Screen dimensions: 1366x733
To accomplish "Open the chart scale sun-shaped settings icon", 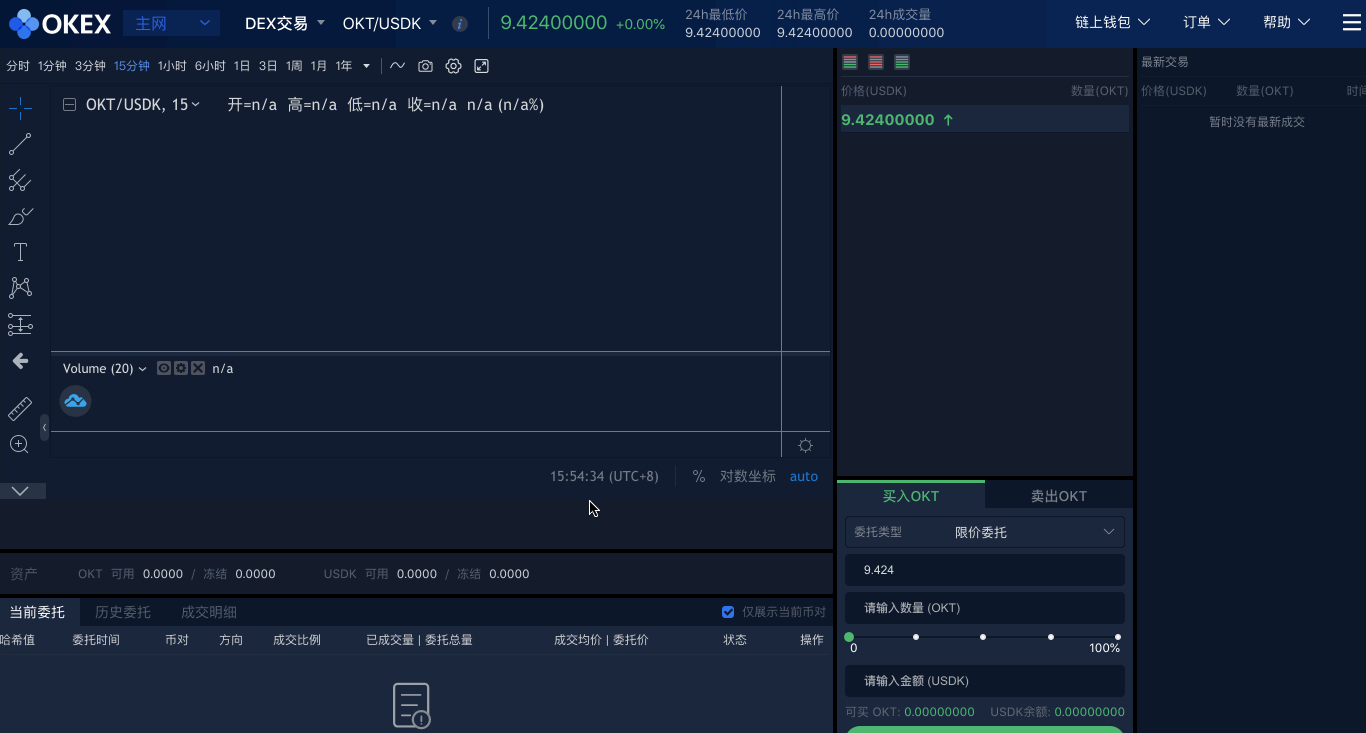I will (x=806, y=445).
